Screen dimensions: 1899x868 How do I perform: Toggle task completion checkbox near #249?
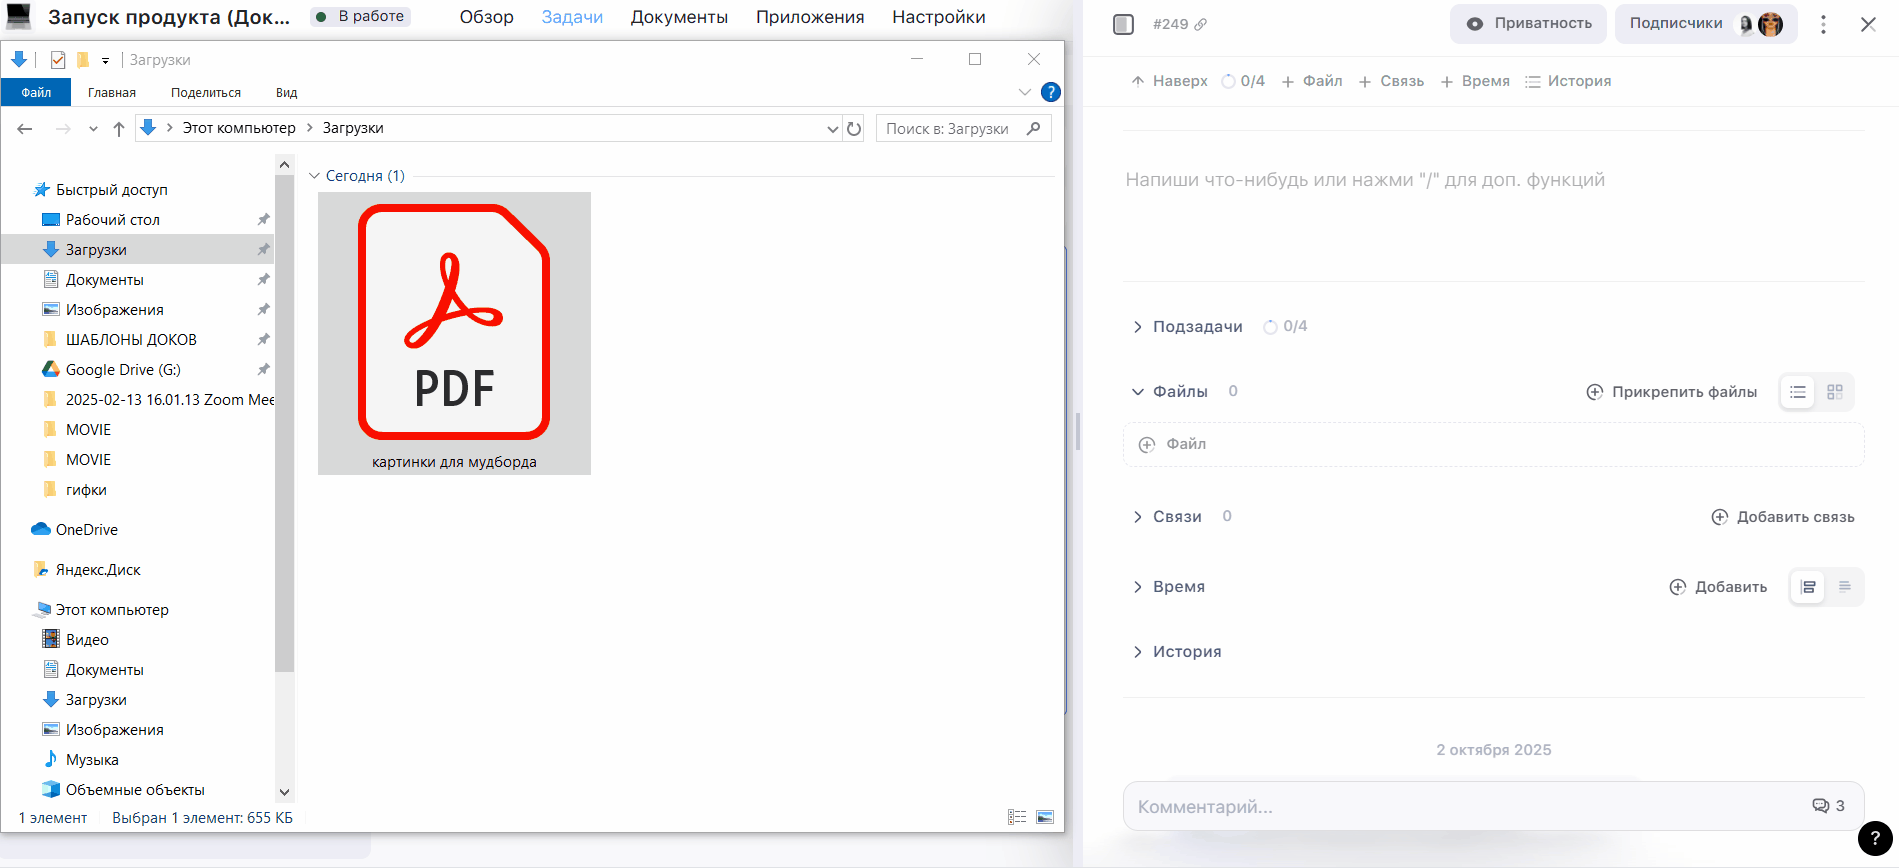pos(1123,24)
